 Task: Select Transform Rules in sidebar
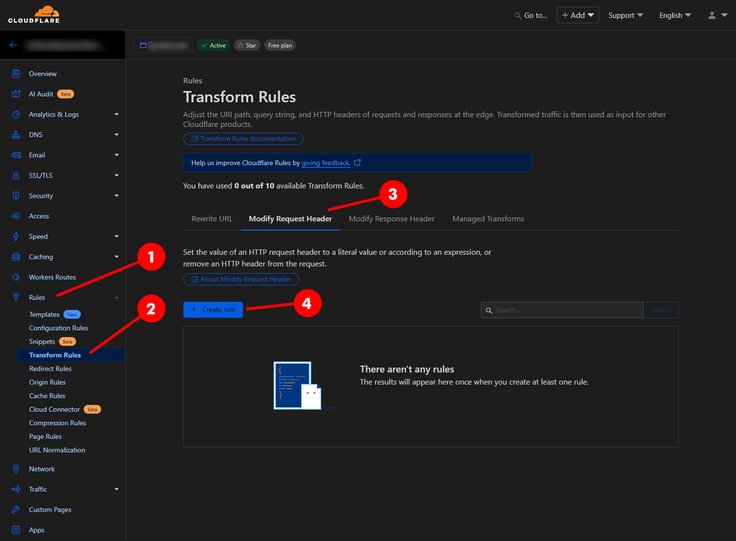pos(55,355)
